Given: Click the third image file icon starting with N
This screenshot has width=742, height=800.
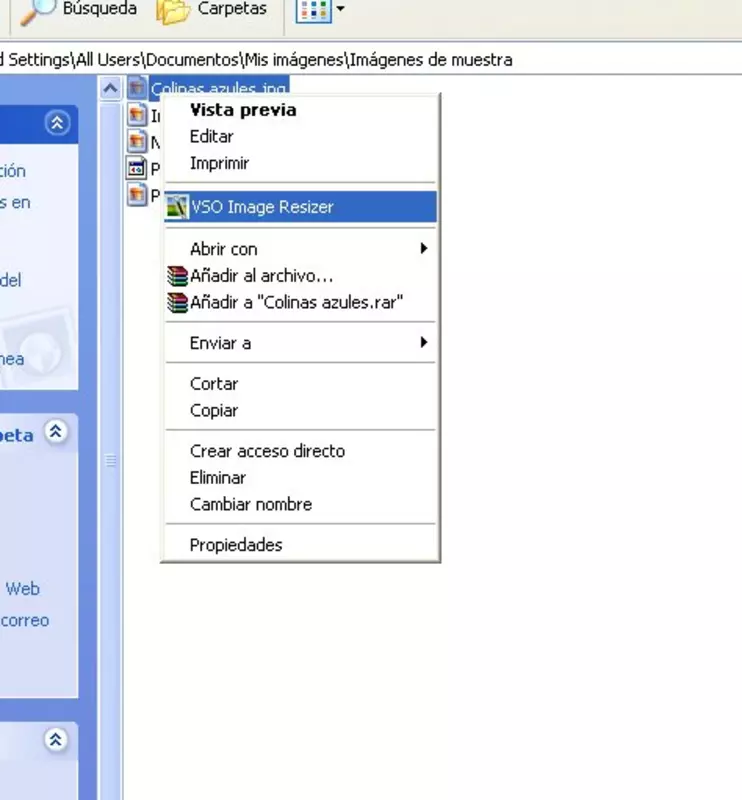Looking at the screenshot, I should (x=137, y=141).
